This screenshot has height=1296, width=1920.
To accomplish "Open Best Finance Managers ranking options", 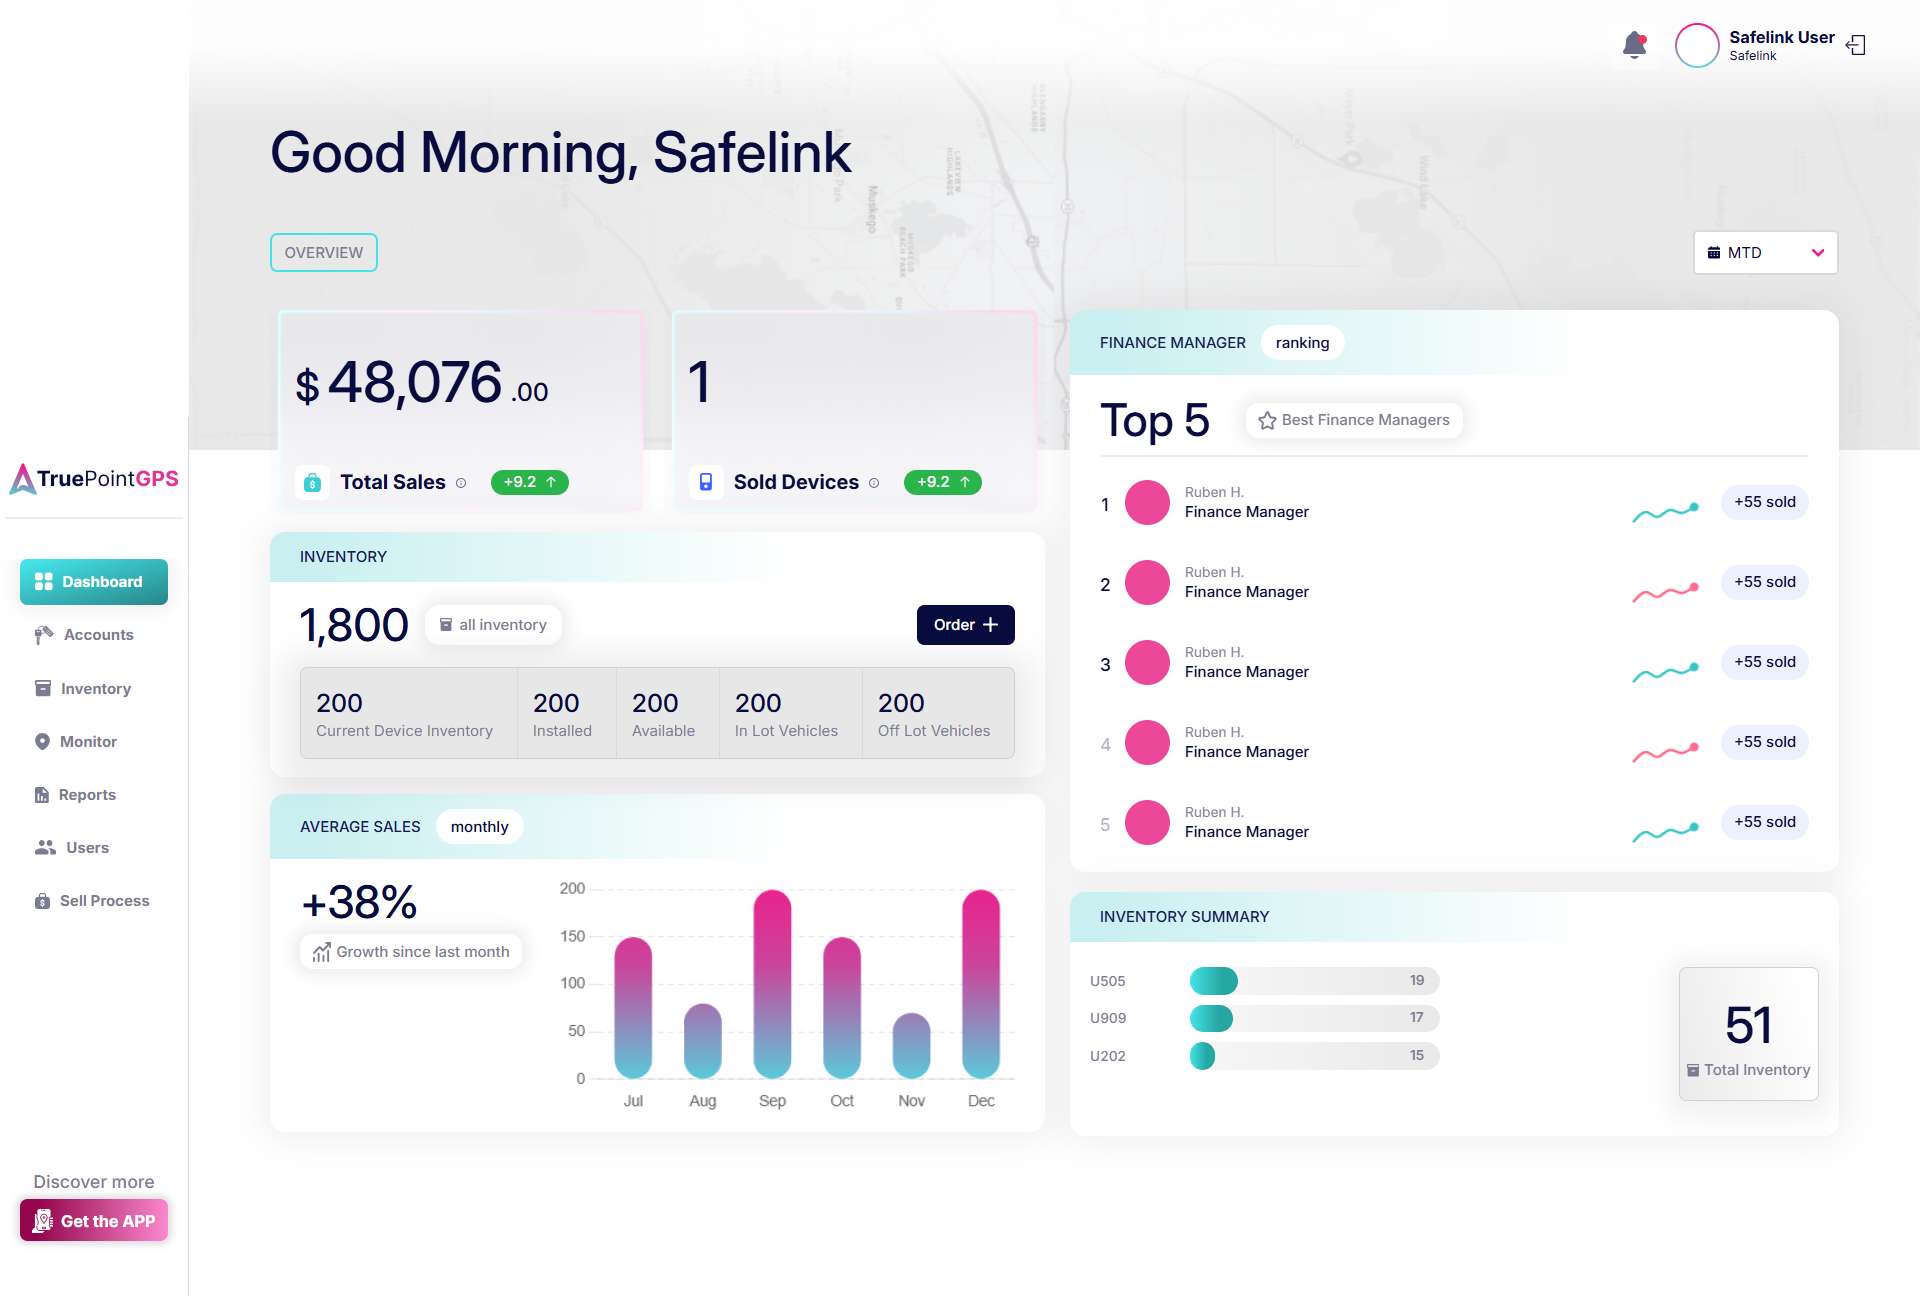I will coord(1354,420).
